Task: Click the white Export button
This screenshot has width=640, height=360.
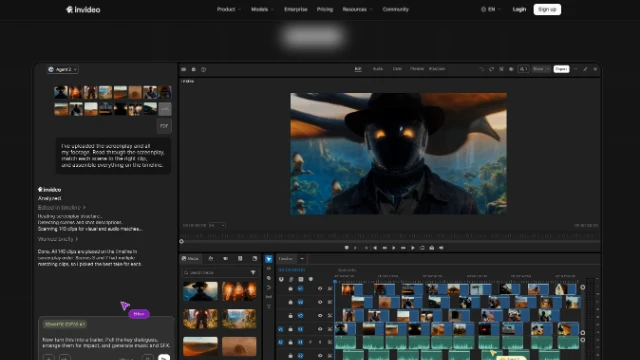Action: [561, 69]
